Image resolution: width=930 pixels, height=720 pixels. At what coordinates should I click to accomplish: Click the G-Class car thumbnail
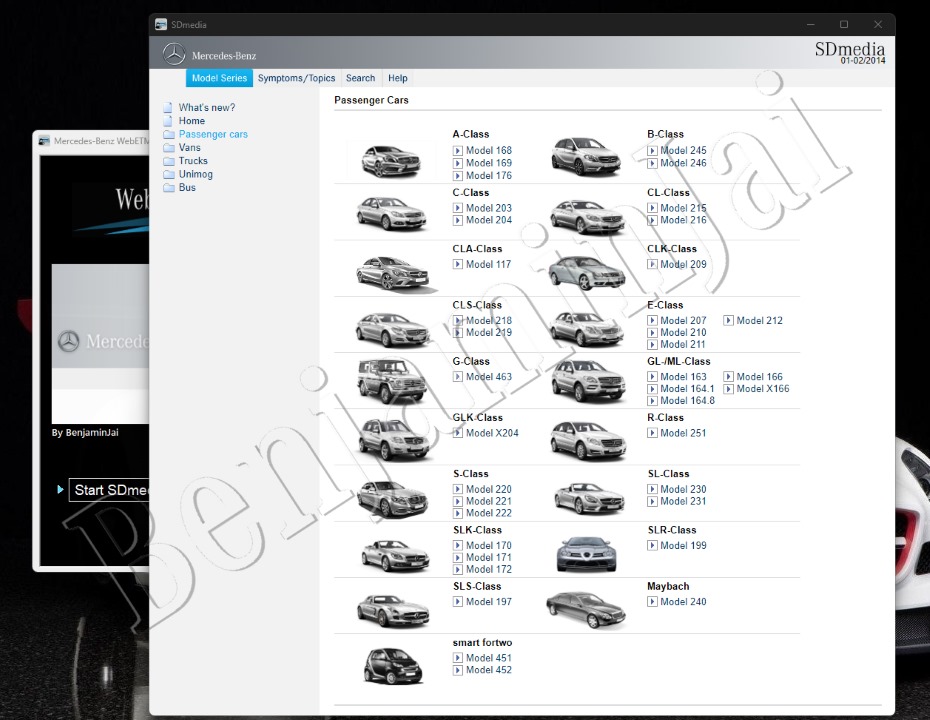(391, 379)
